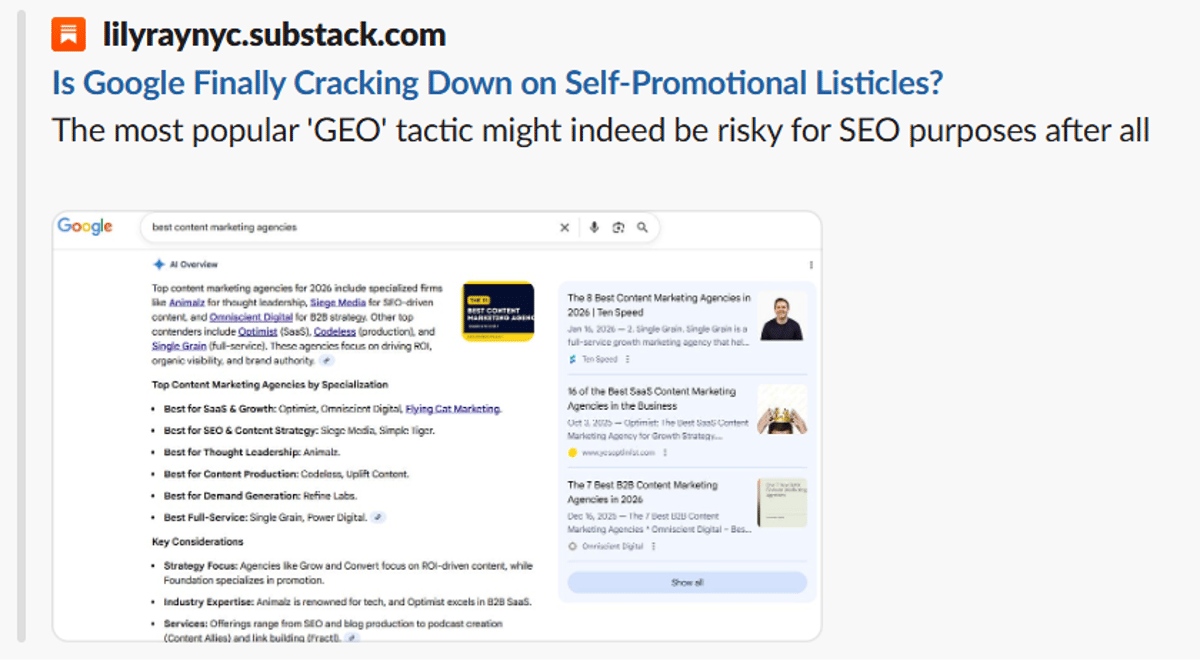Click the search magnifier icon

point(642,228)
